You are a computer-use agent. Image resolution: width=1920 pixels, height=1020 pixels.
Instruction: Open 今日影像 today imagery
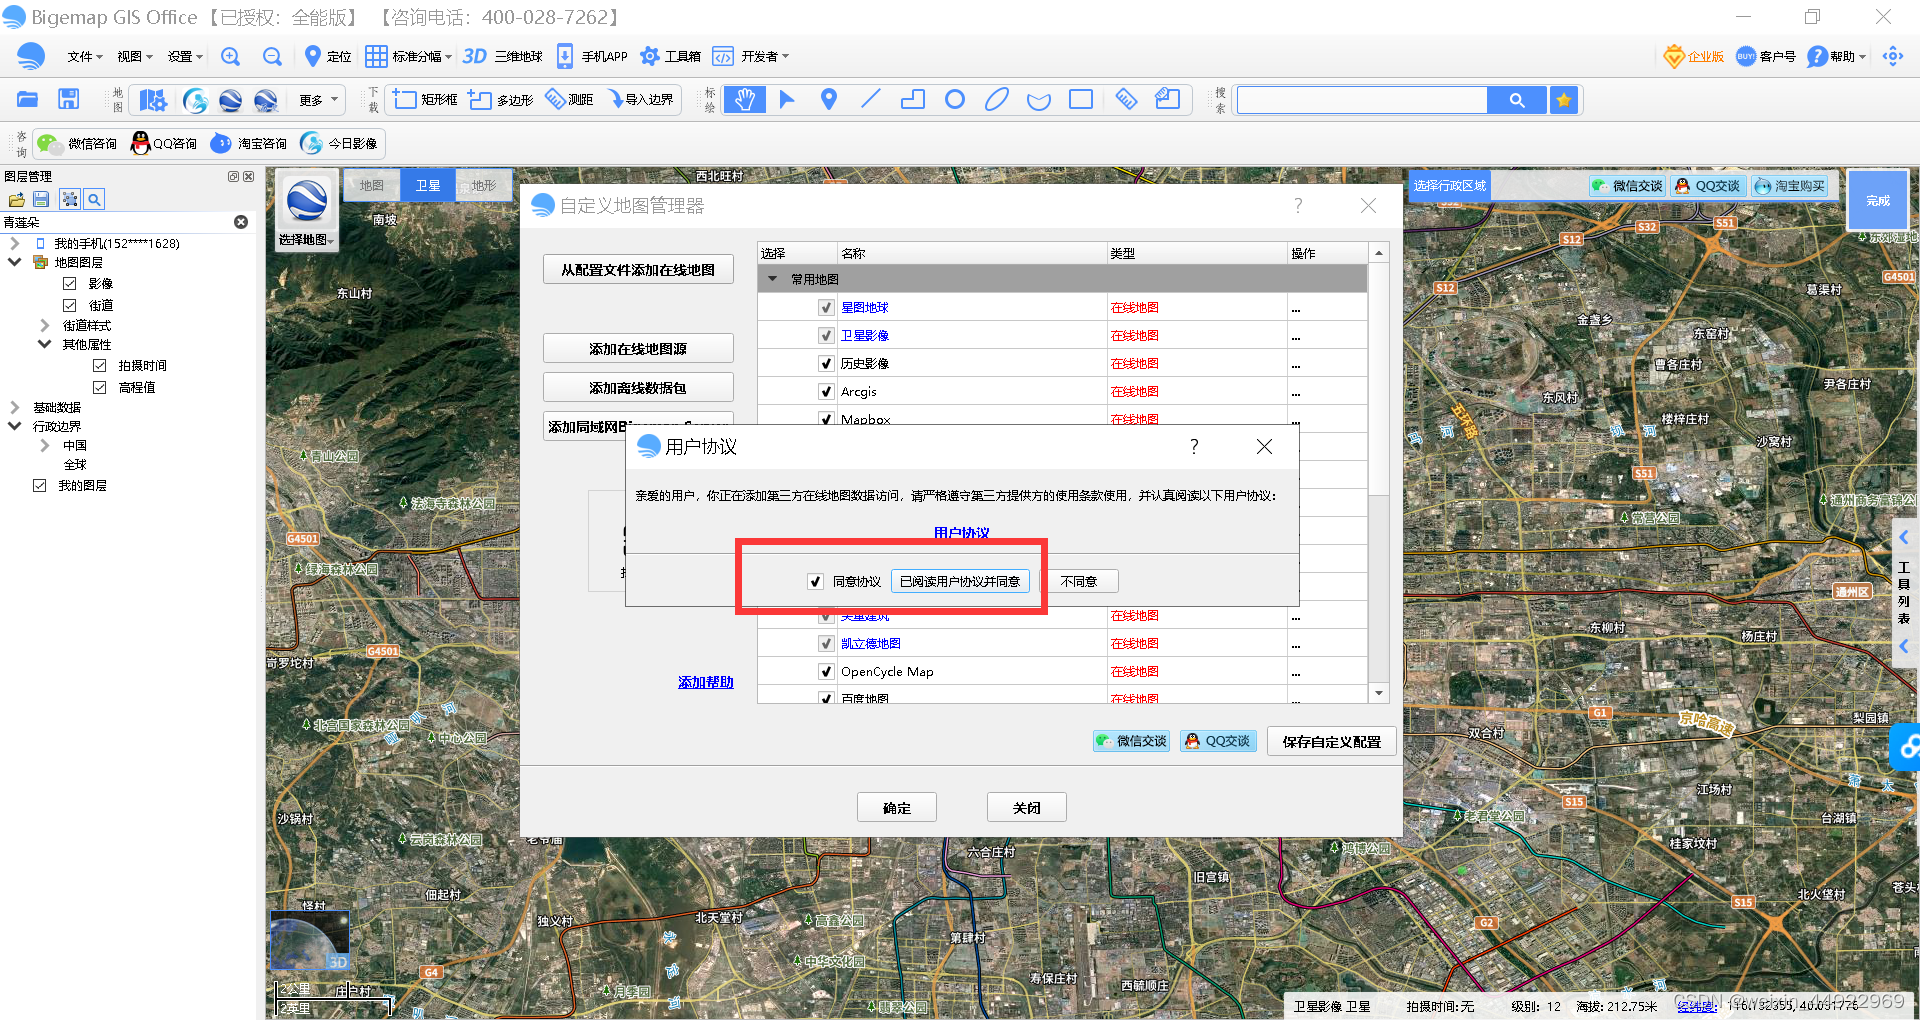tap(340, 144)
